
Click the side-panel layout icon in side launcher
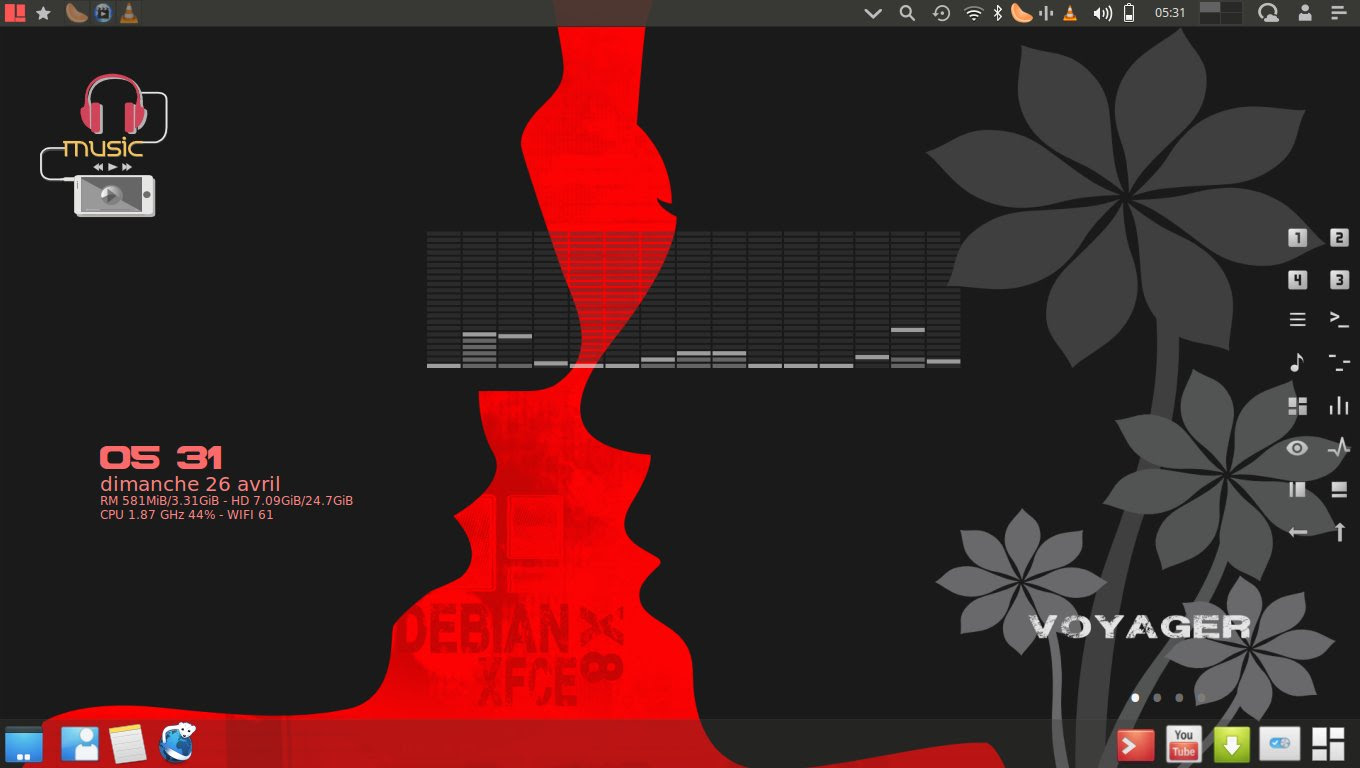click(1297, 489)
